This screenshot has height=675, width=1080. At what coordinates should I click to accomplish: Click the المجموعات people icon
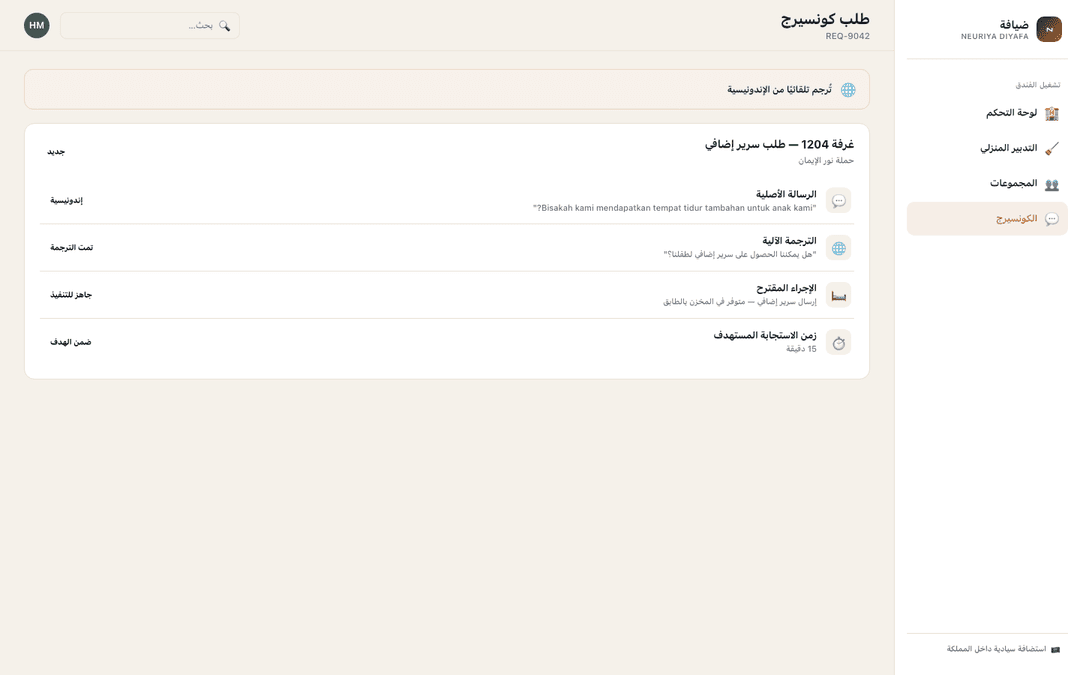tap(1051, 184)
